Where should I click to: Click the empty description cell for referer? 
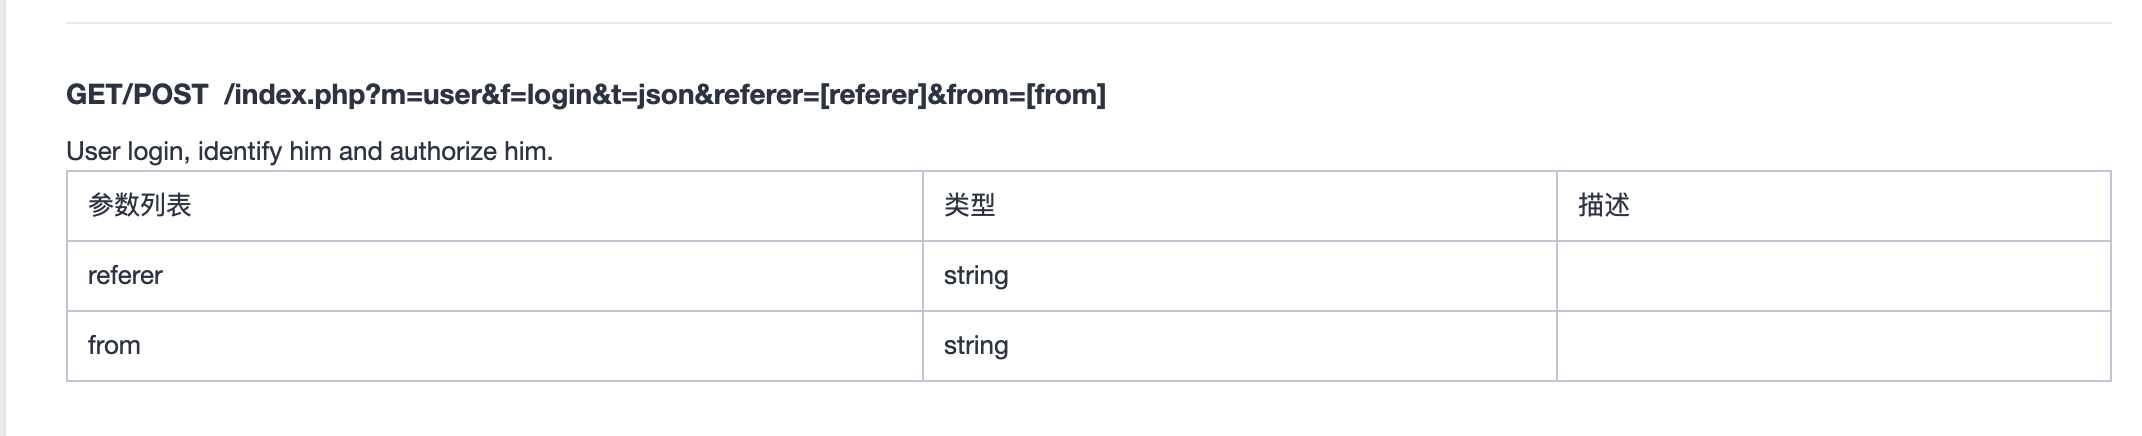(1832, 276)
